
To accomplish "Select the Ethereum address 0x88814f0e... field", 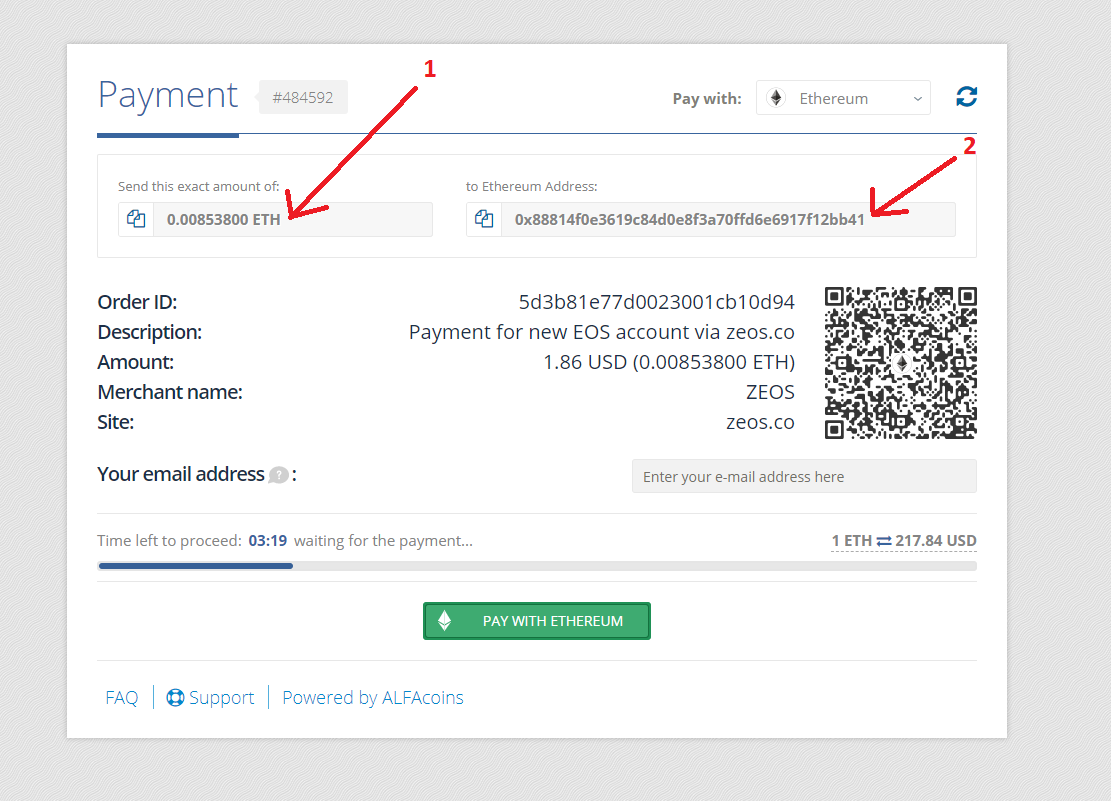I will [728, 219].
